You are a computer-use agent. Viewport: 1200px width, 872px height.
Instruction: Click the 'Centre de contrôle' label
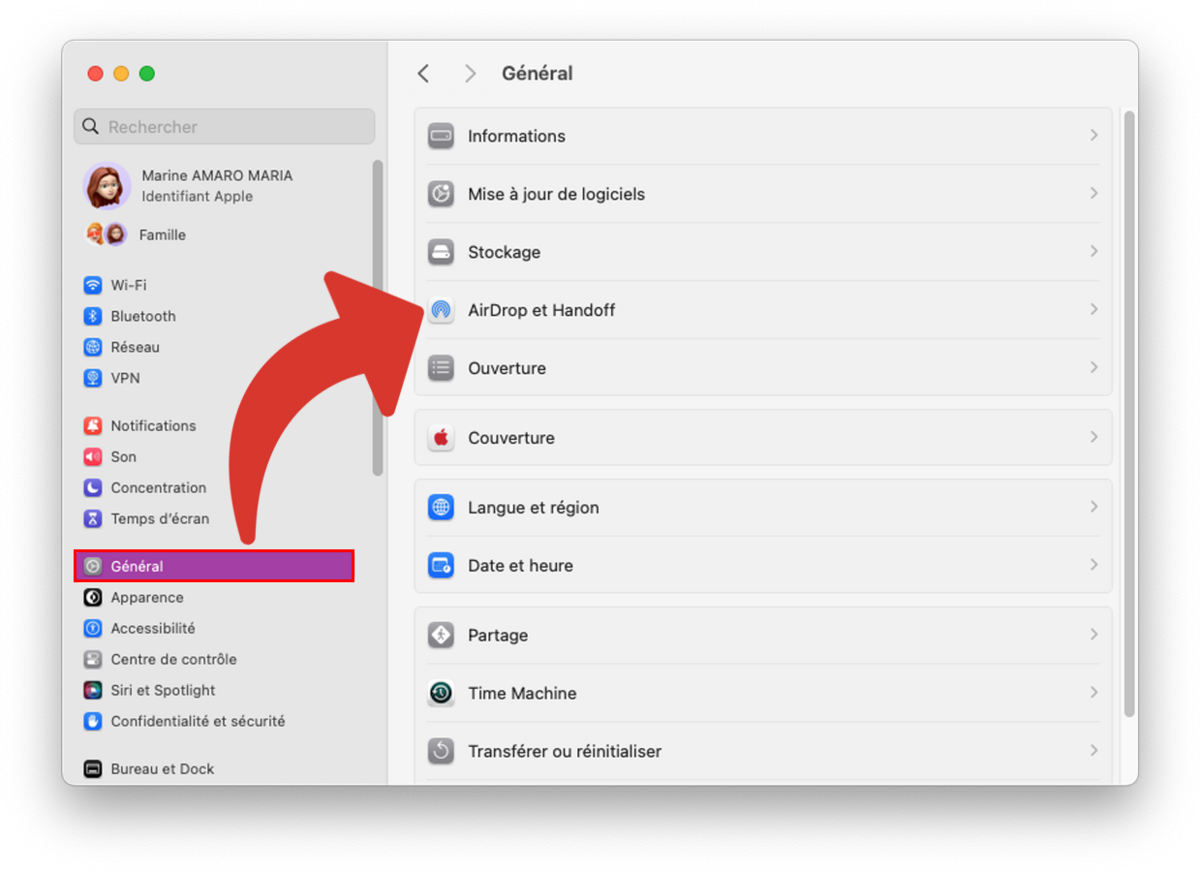174,660
